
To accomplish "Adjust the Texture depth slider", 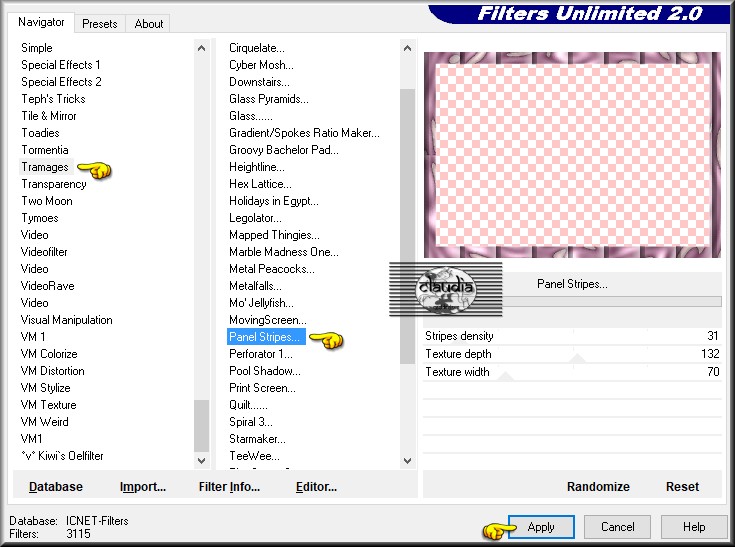I will 572,354.
